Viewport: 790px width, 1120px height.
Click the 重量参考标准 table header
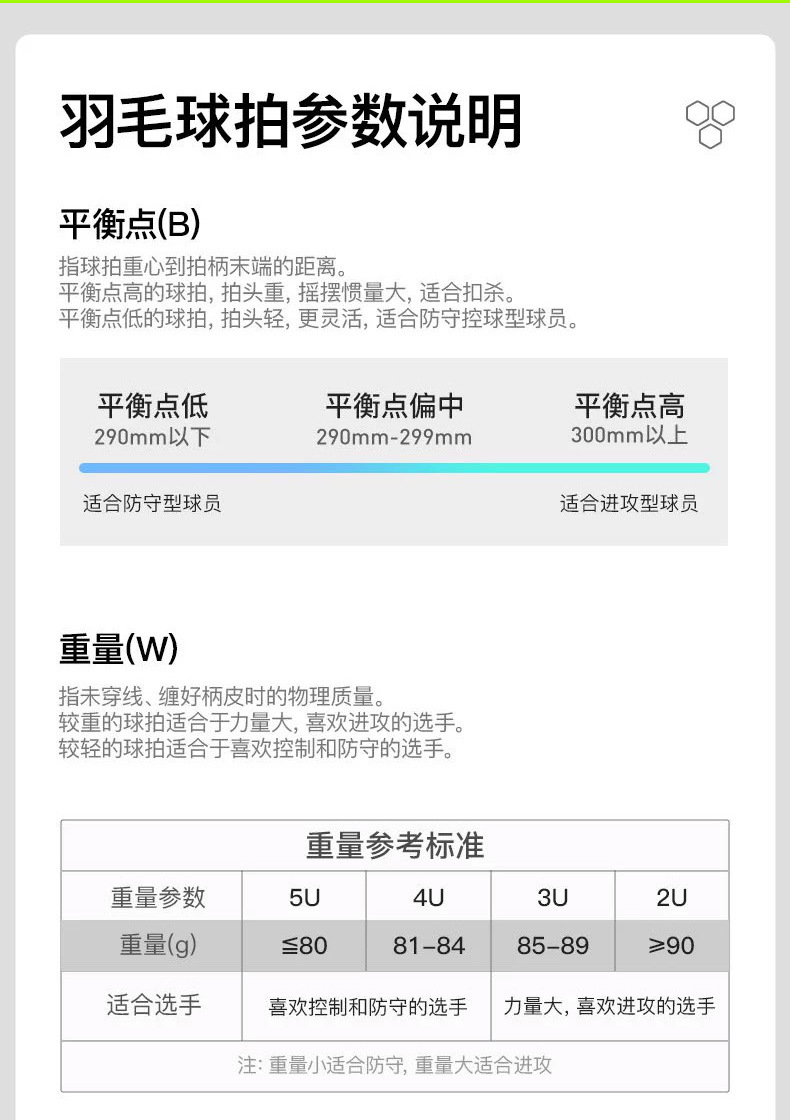click(394, 846)
